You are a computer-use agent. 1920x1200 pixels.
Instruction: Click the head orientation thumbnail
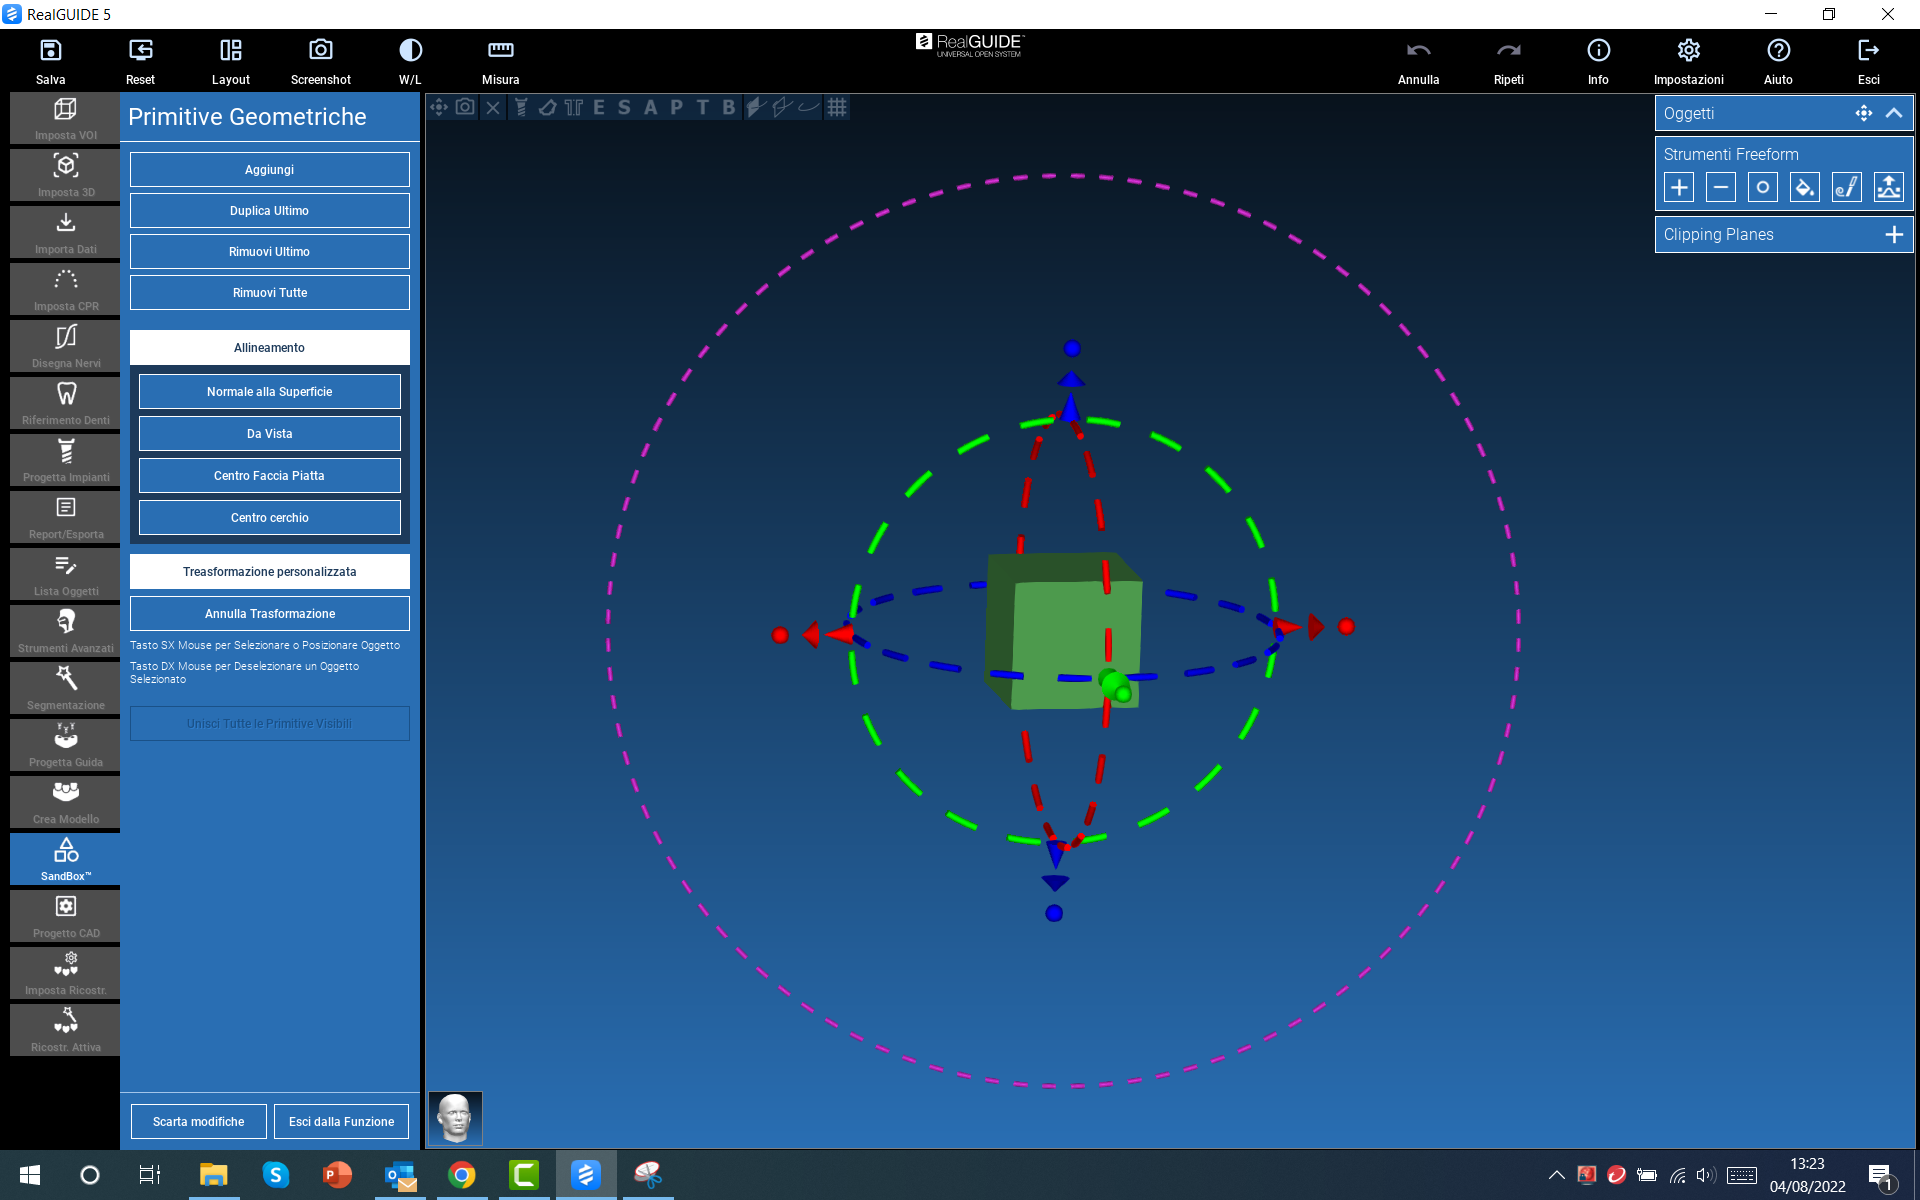(455, 1117)
